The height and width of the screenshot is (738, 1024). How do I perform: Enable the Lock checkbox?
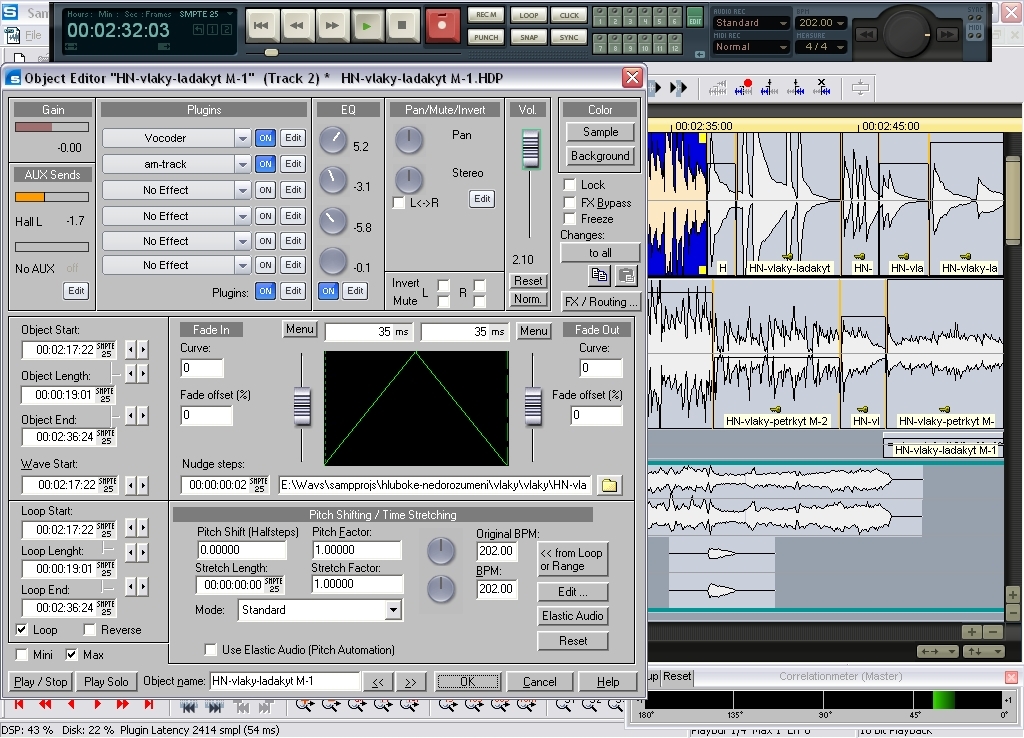[570, 185]
